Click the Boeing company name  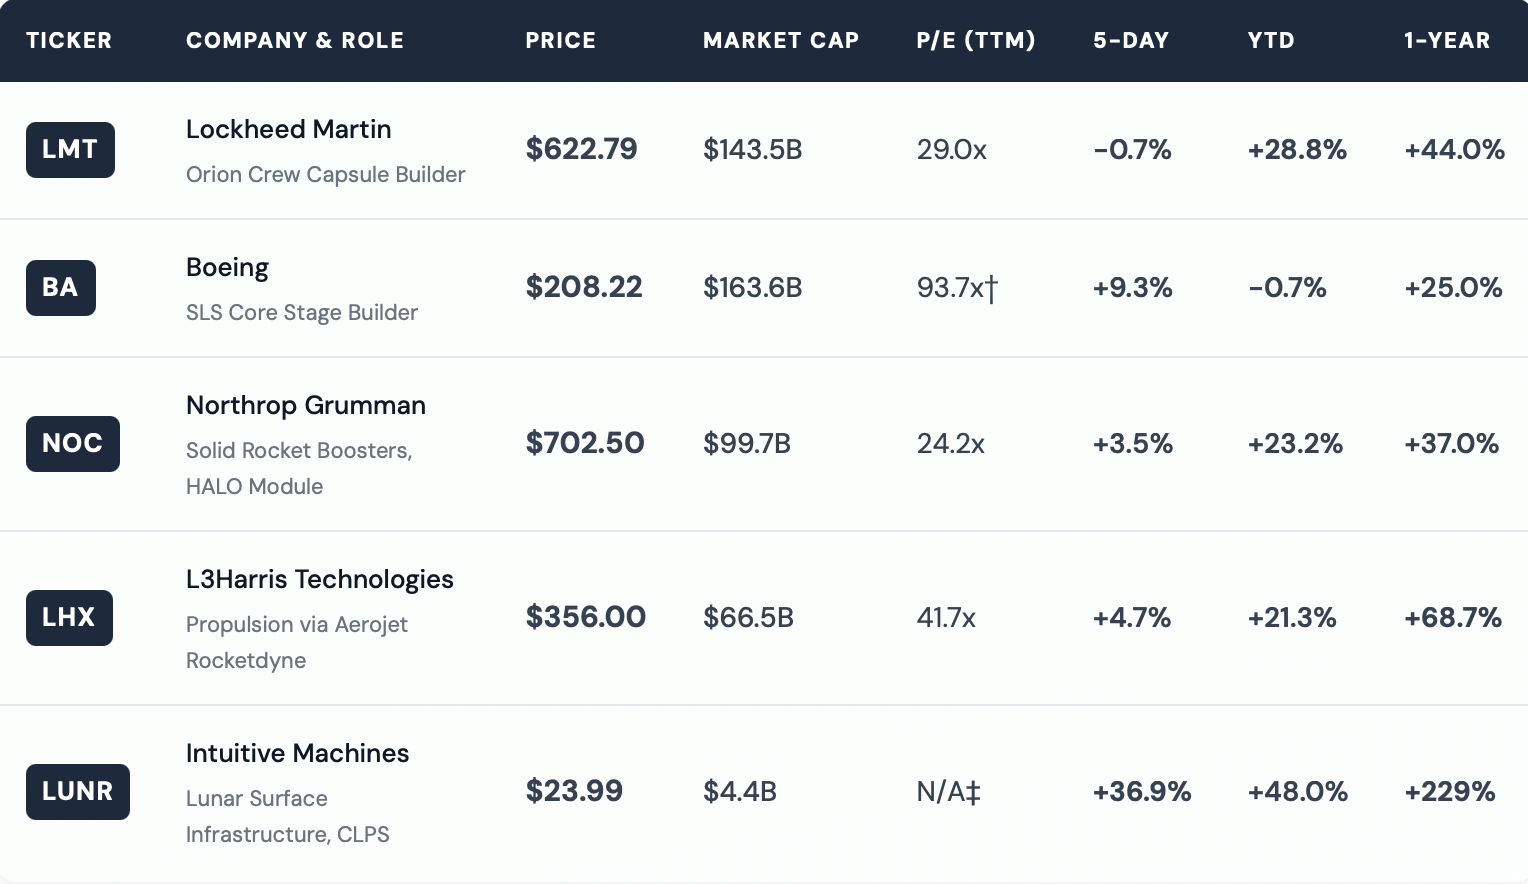pos(227,268)
